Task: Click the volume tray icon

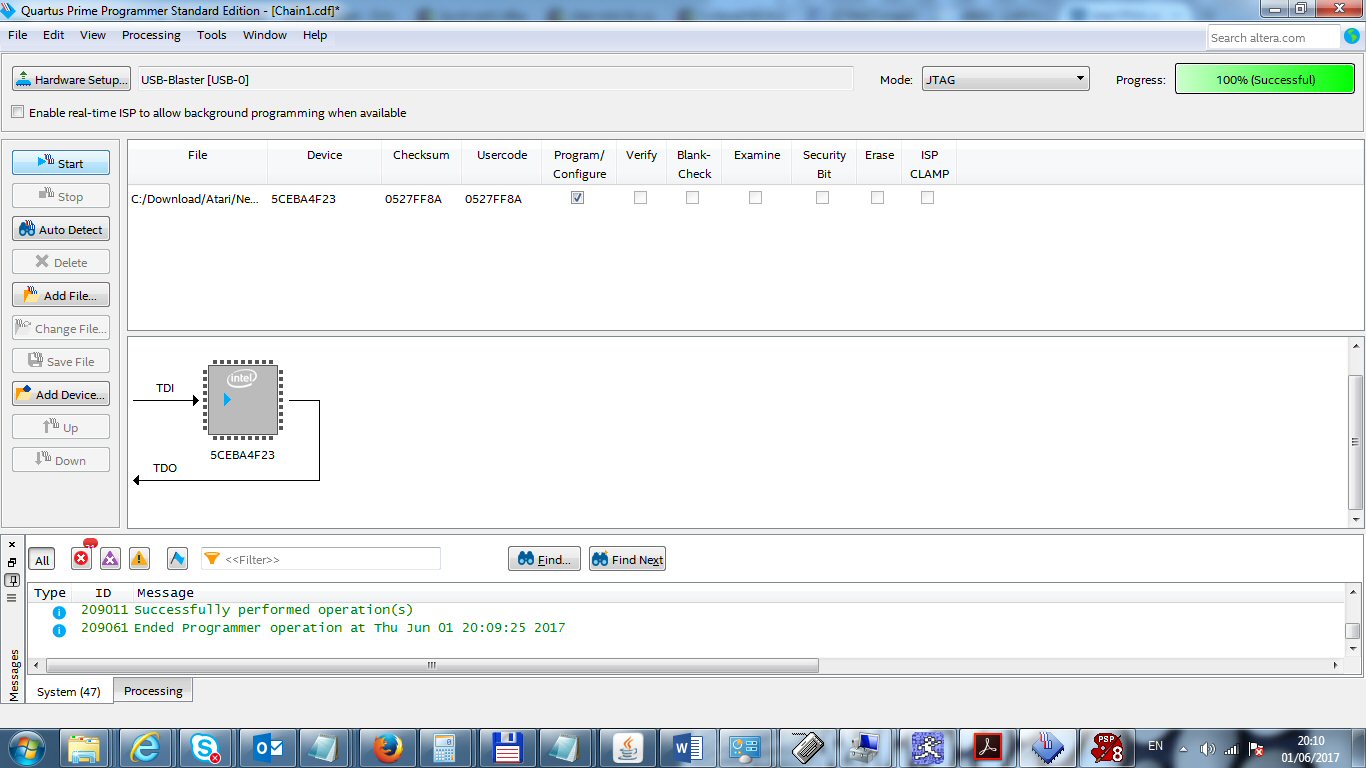Action: [x=1207, y=749]
